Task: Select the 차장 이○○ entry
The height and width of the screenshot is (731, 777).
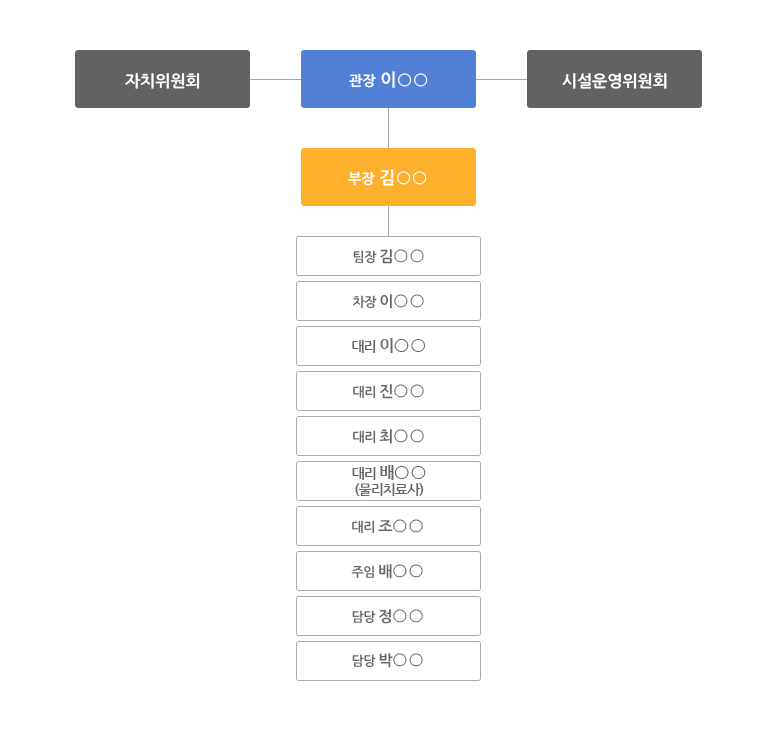Action: tap(388, 301)
